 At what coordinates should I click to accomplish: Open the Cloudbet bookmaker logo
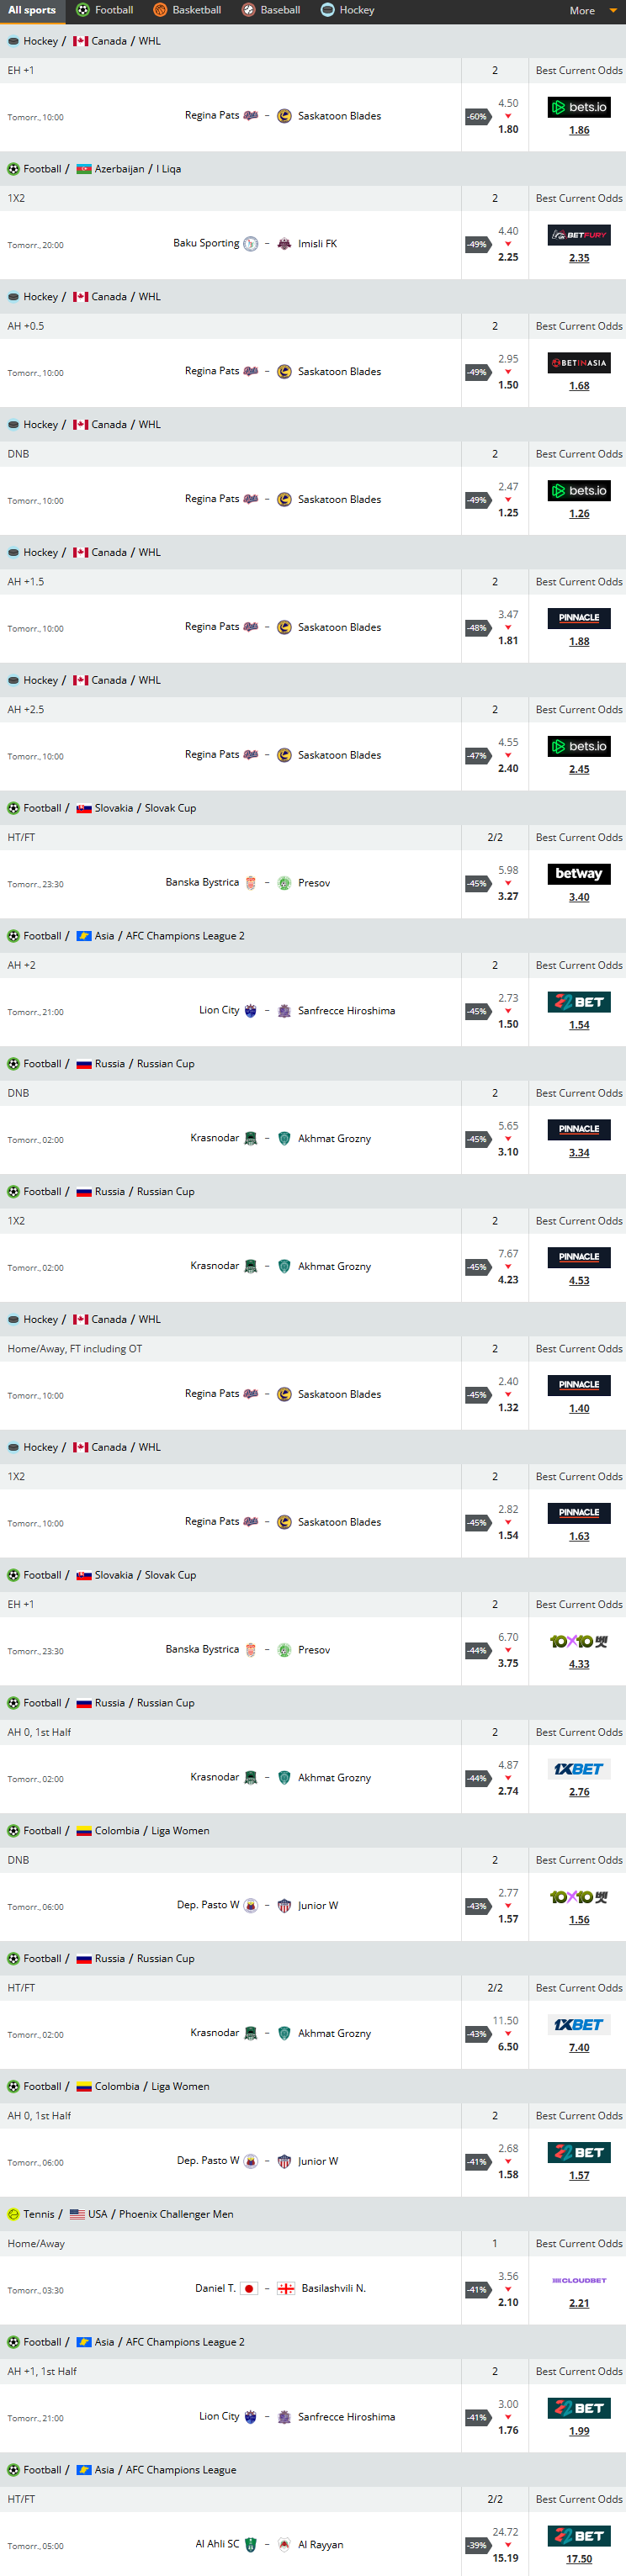tap(579, 2280)
